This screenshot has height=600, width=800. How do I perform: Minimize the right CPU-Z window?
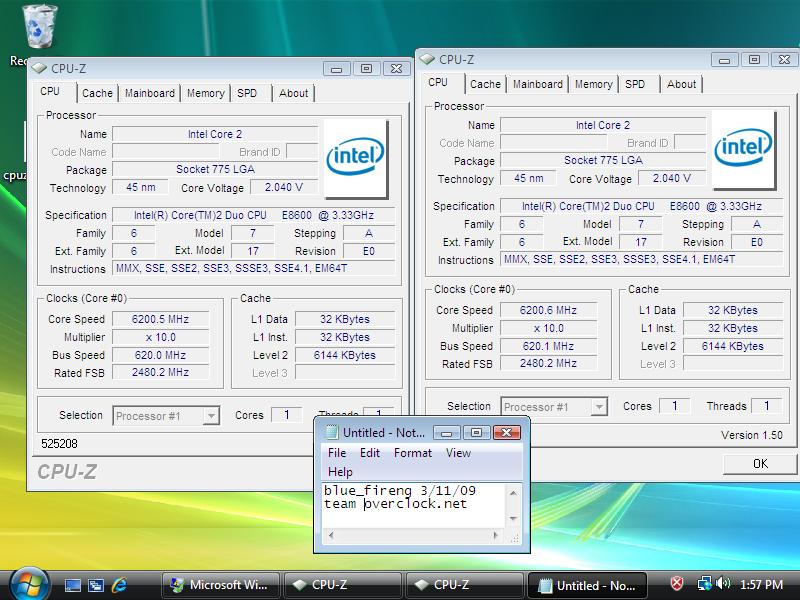[724, 60]
